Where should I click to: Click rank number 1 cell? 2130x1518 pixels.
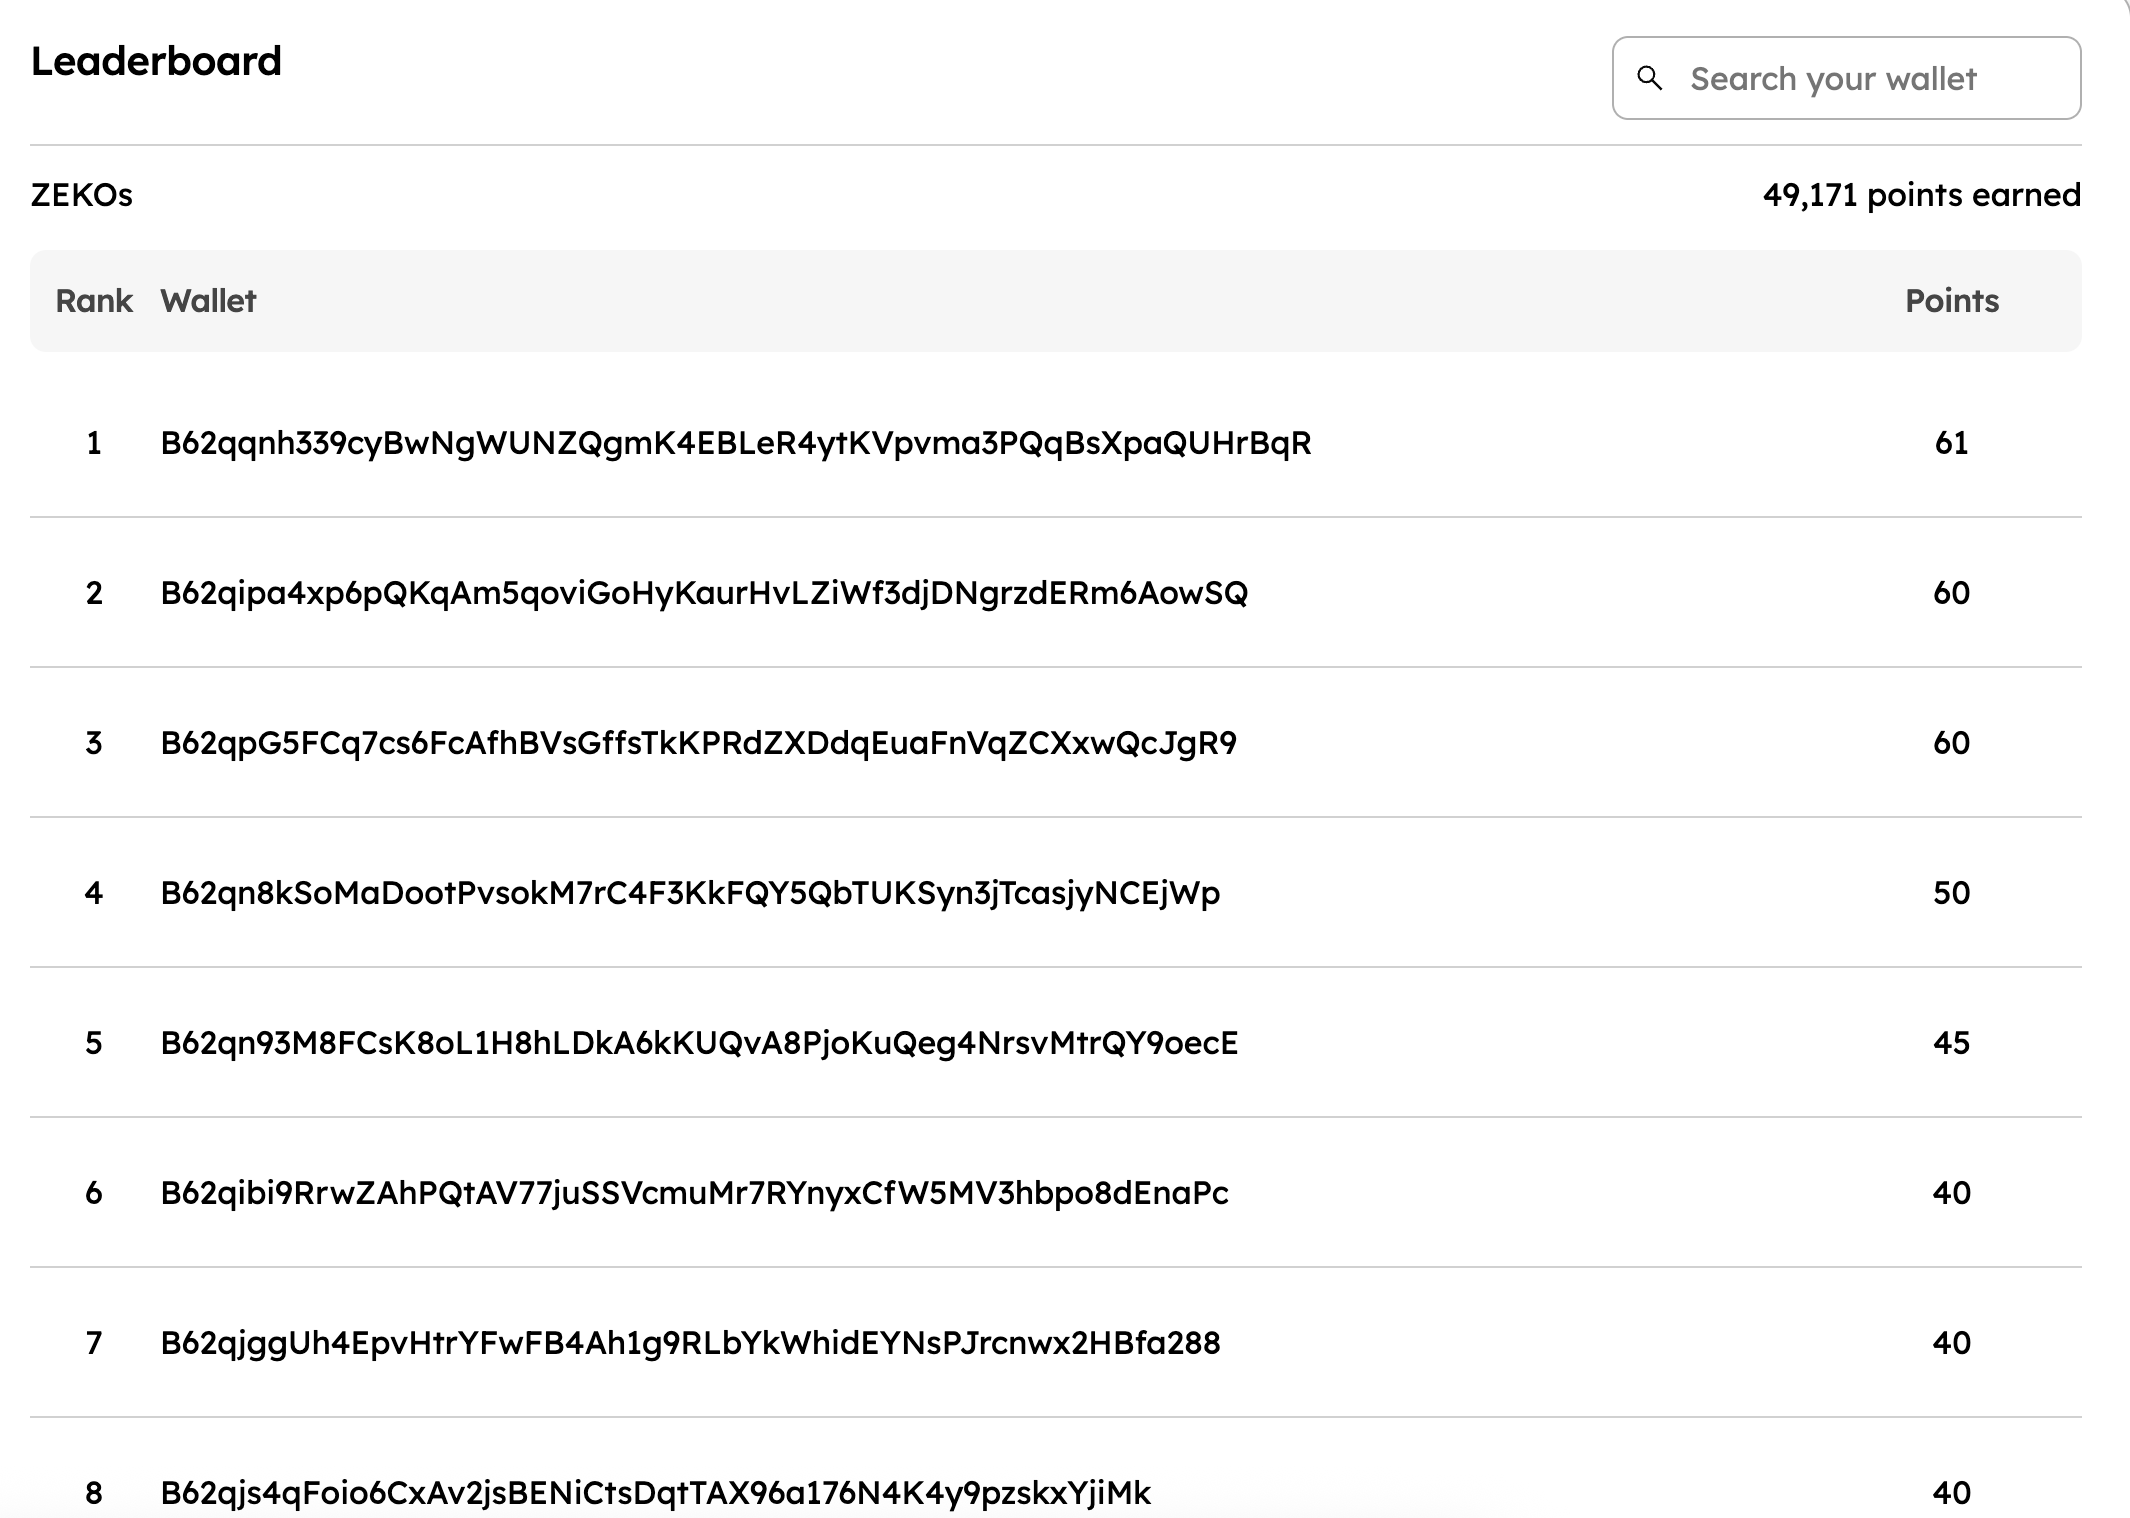click(x=94, y=443)
